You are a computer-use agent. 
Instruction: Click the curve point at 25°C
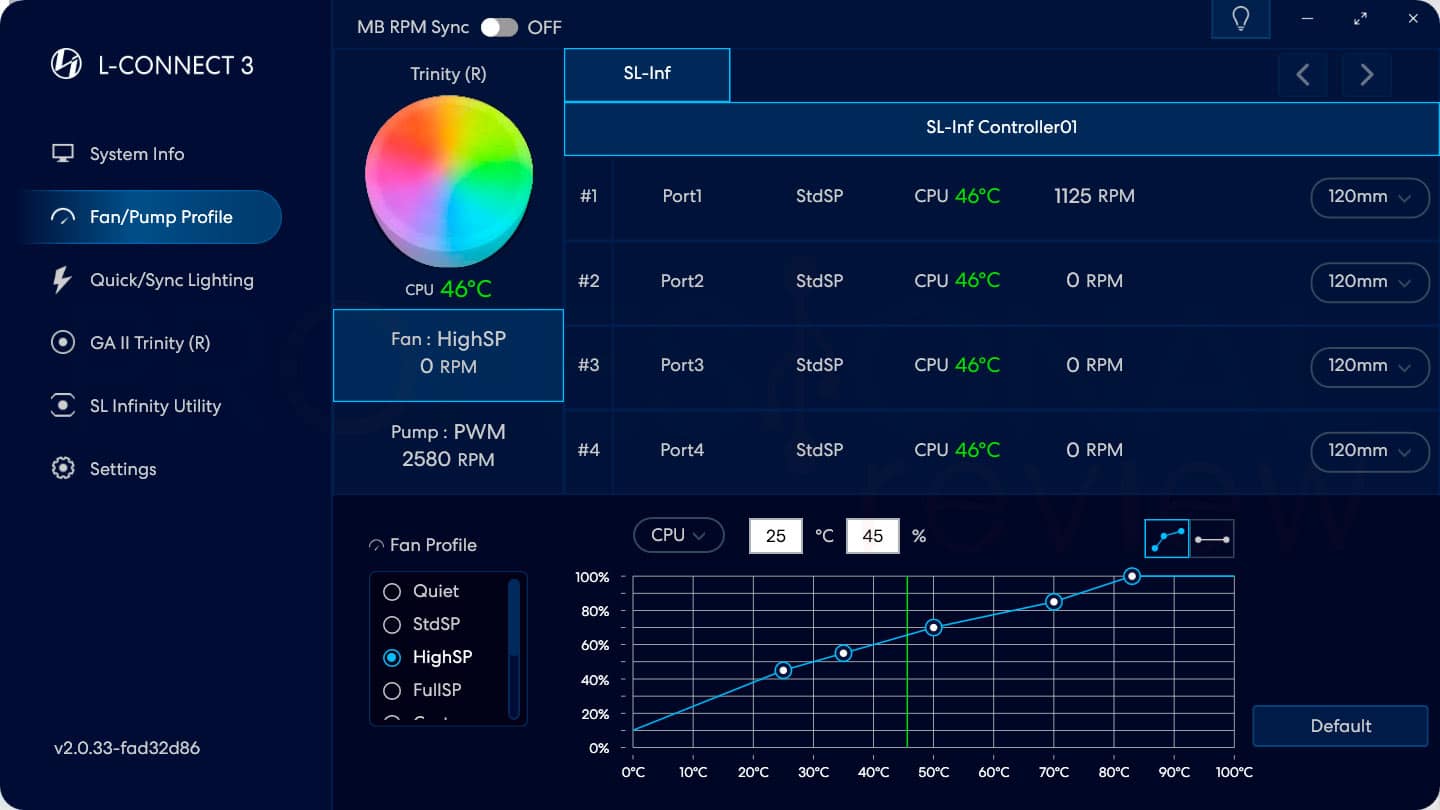[x=783, y=670]
